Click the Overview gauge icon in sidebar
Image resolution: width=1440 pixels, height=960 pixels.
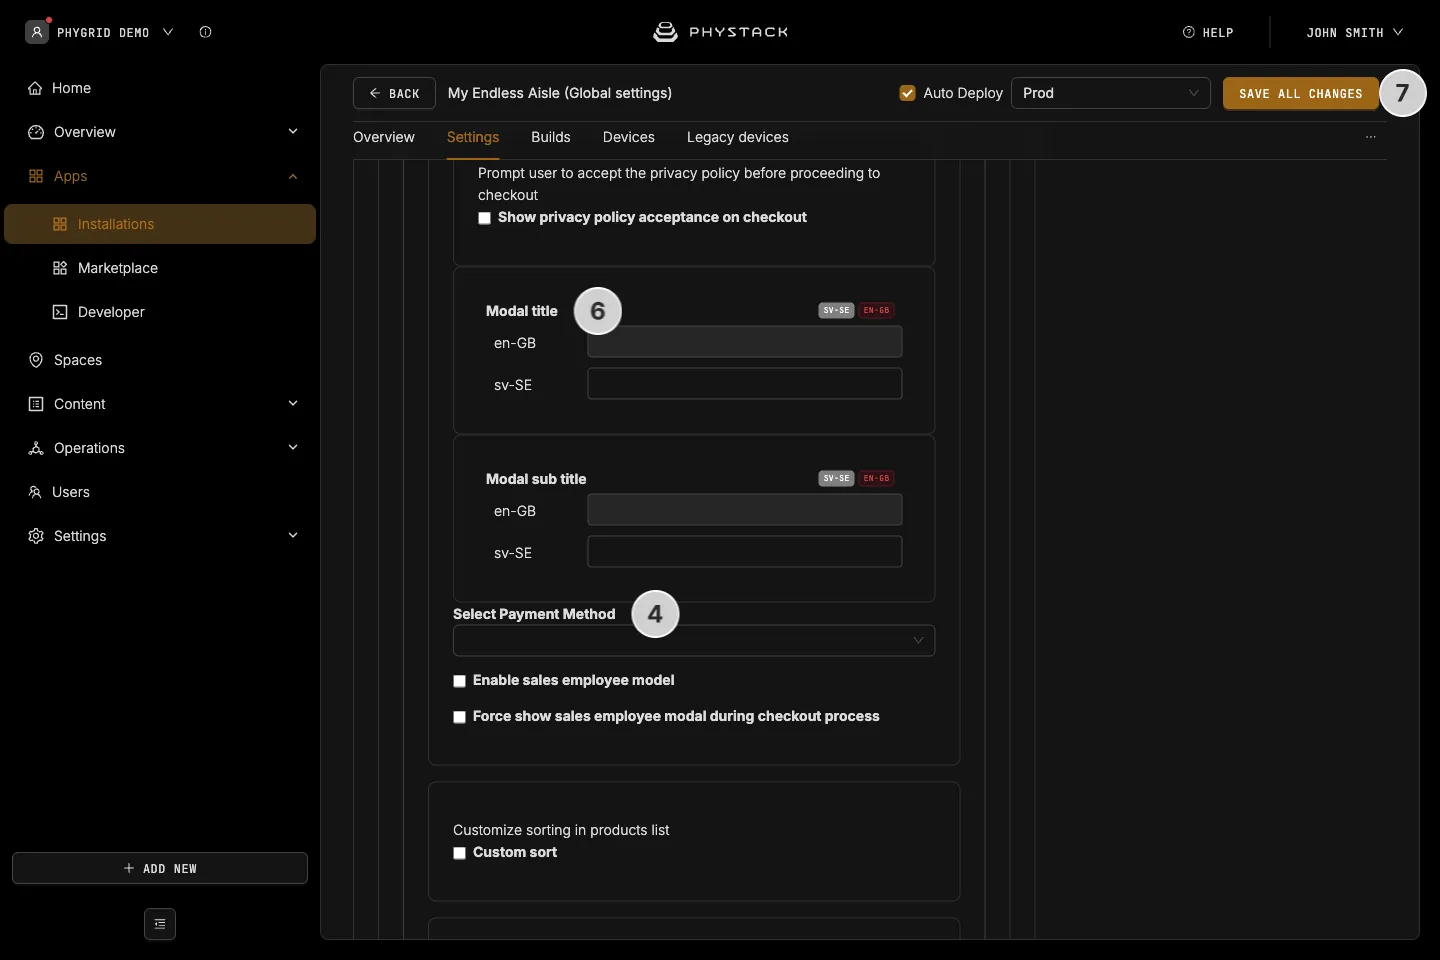[x=36, y=132]
